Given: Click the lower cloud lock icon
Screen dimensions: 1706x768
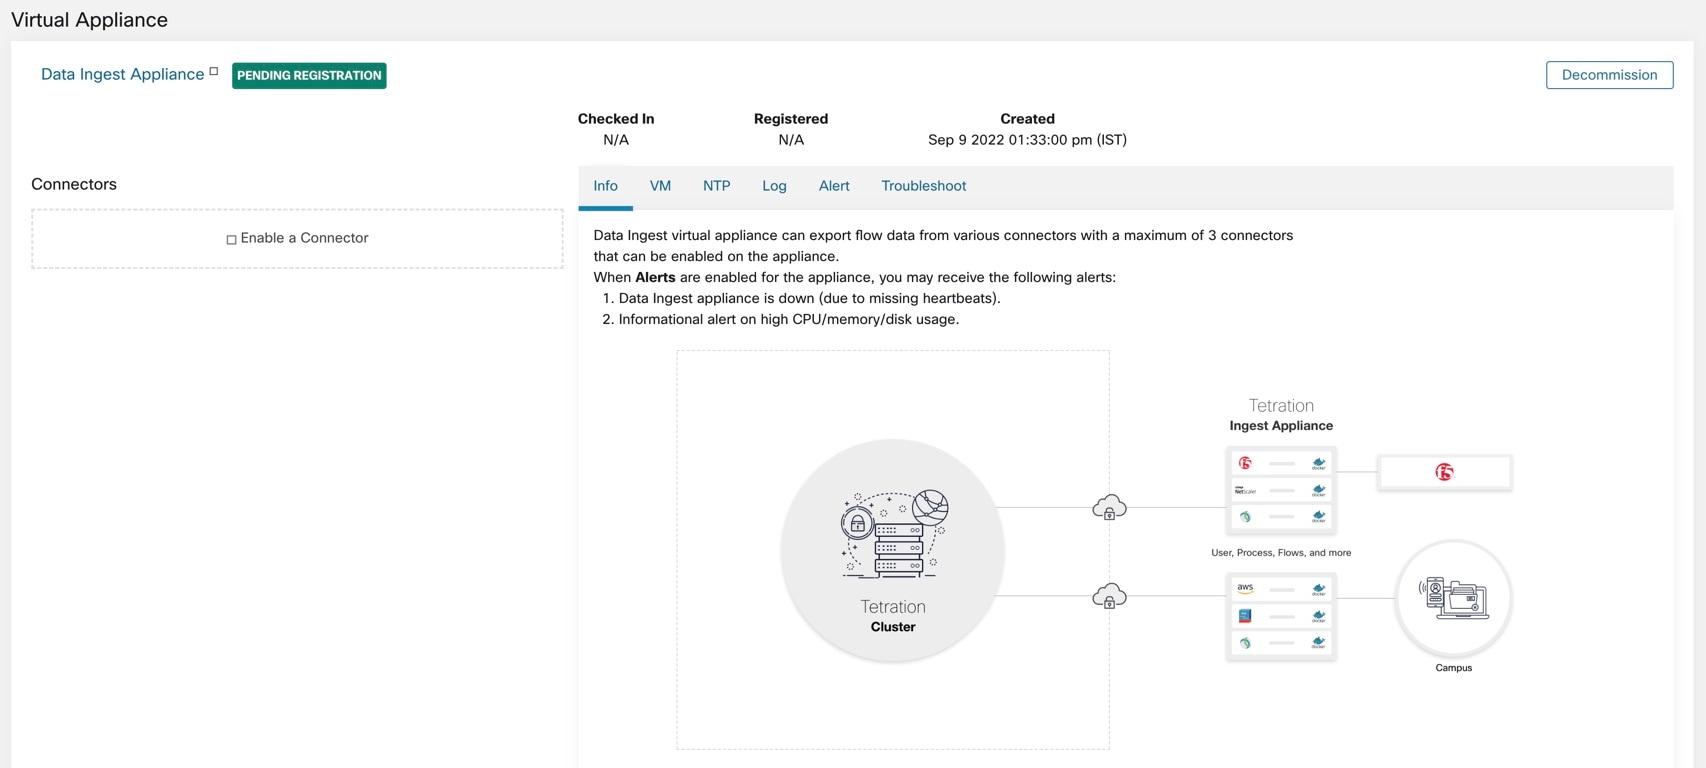Looking at the screenshot, I should click(x=1109, y=597).
